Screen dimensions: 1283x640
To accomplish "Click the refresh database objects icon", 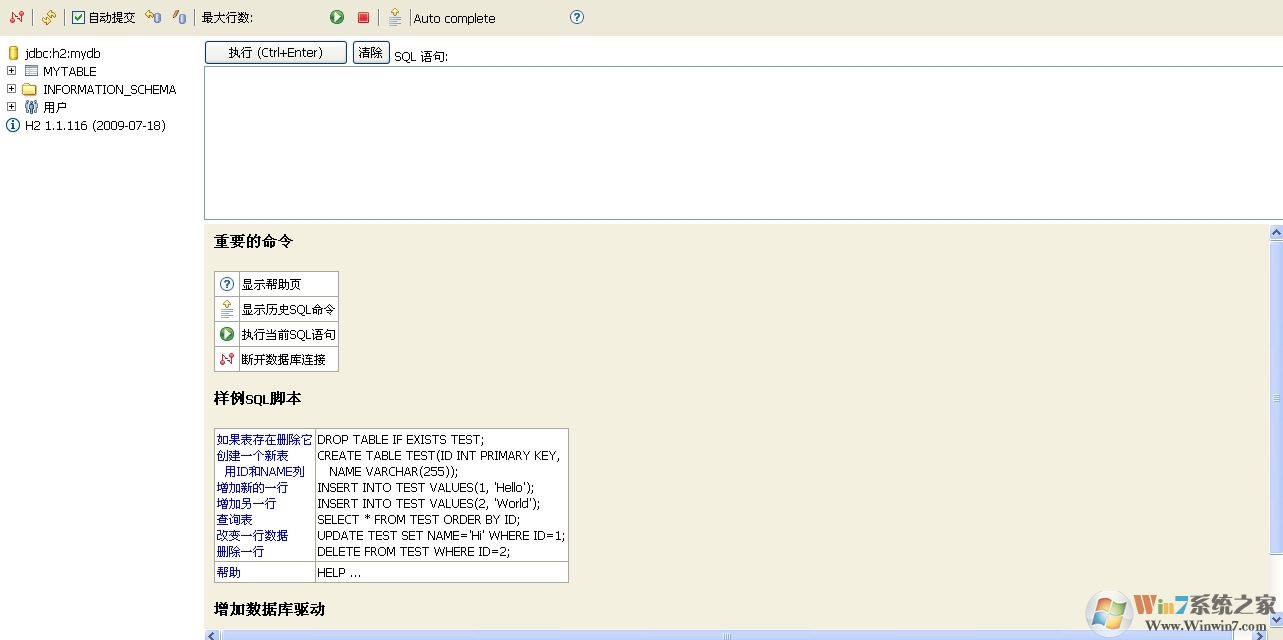I will click(48, 16).
